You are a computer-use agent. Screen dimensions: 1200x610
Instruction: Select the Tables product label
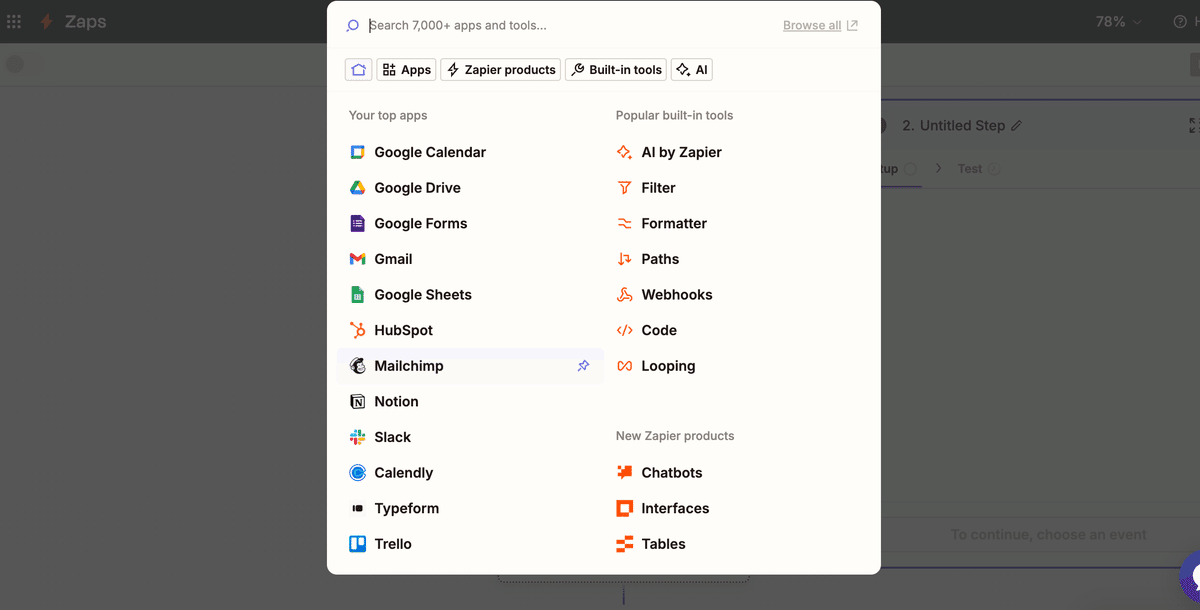pos(664,544)
